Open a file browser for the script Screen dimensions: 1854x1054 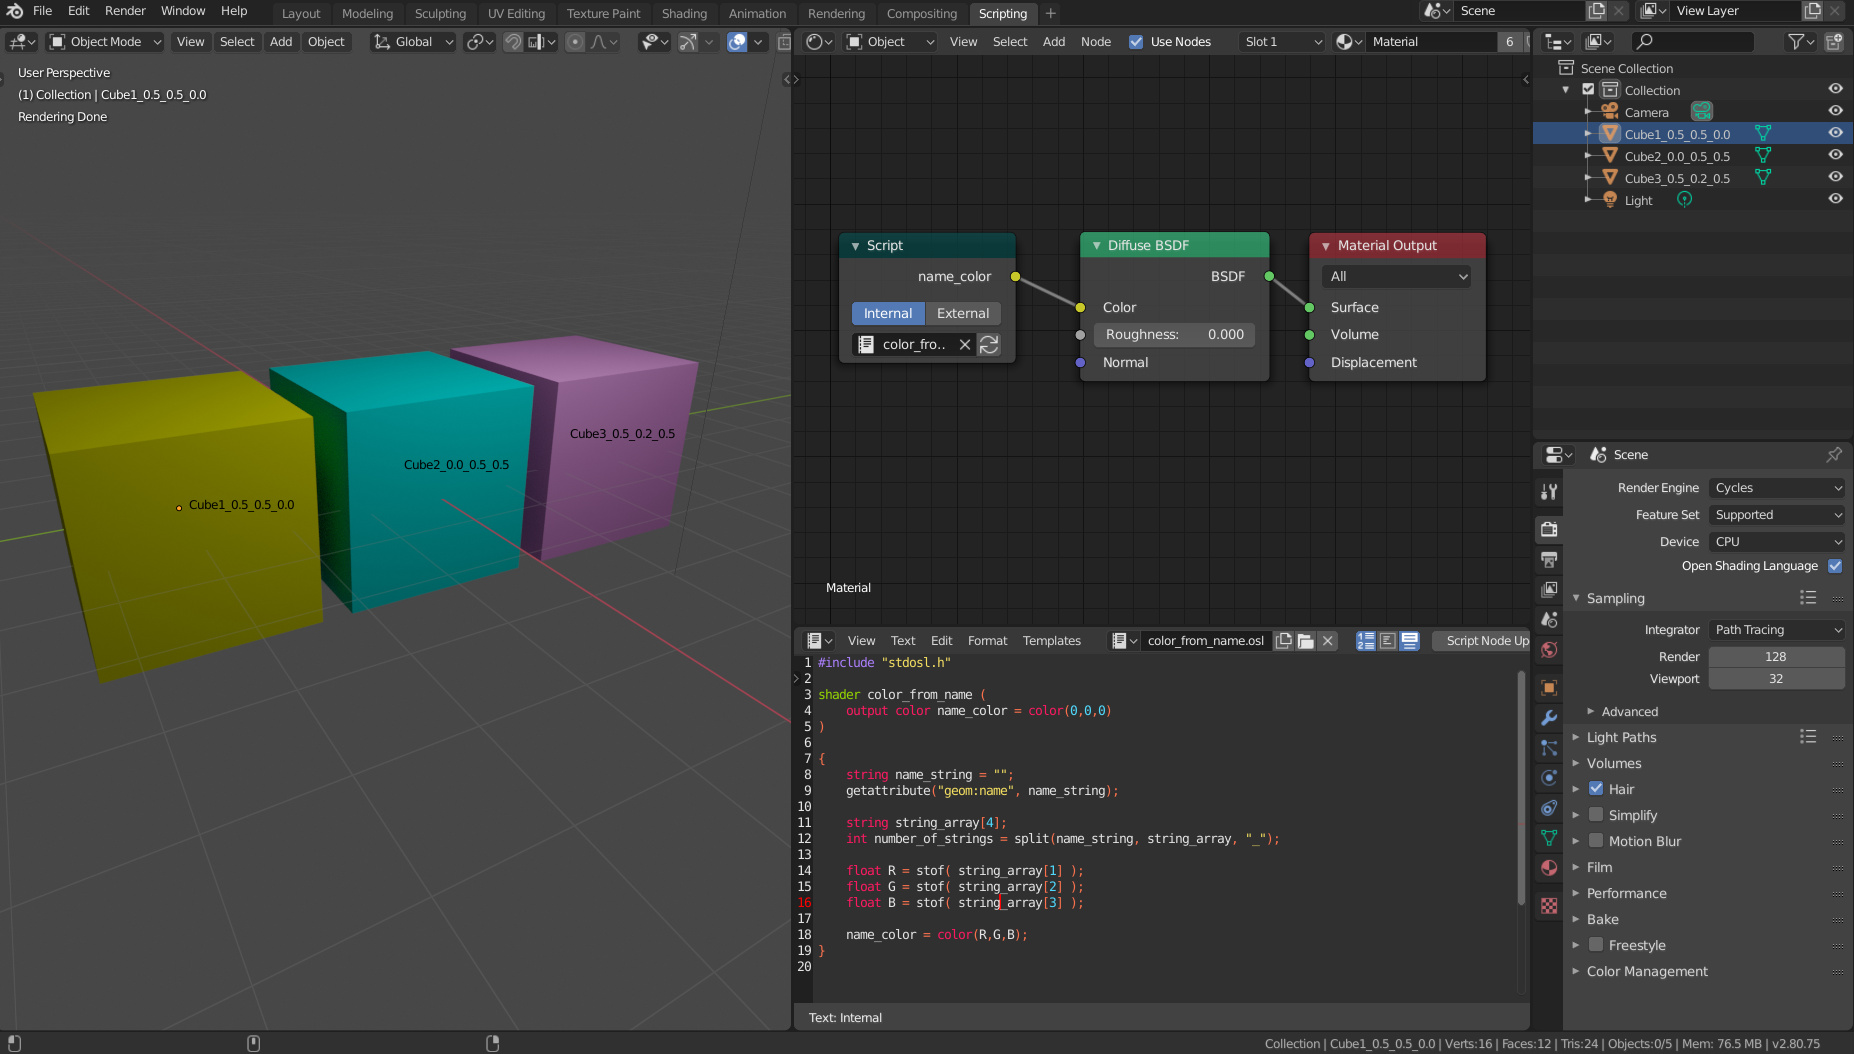[1306, 641]
